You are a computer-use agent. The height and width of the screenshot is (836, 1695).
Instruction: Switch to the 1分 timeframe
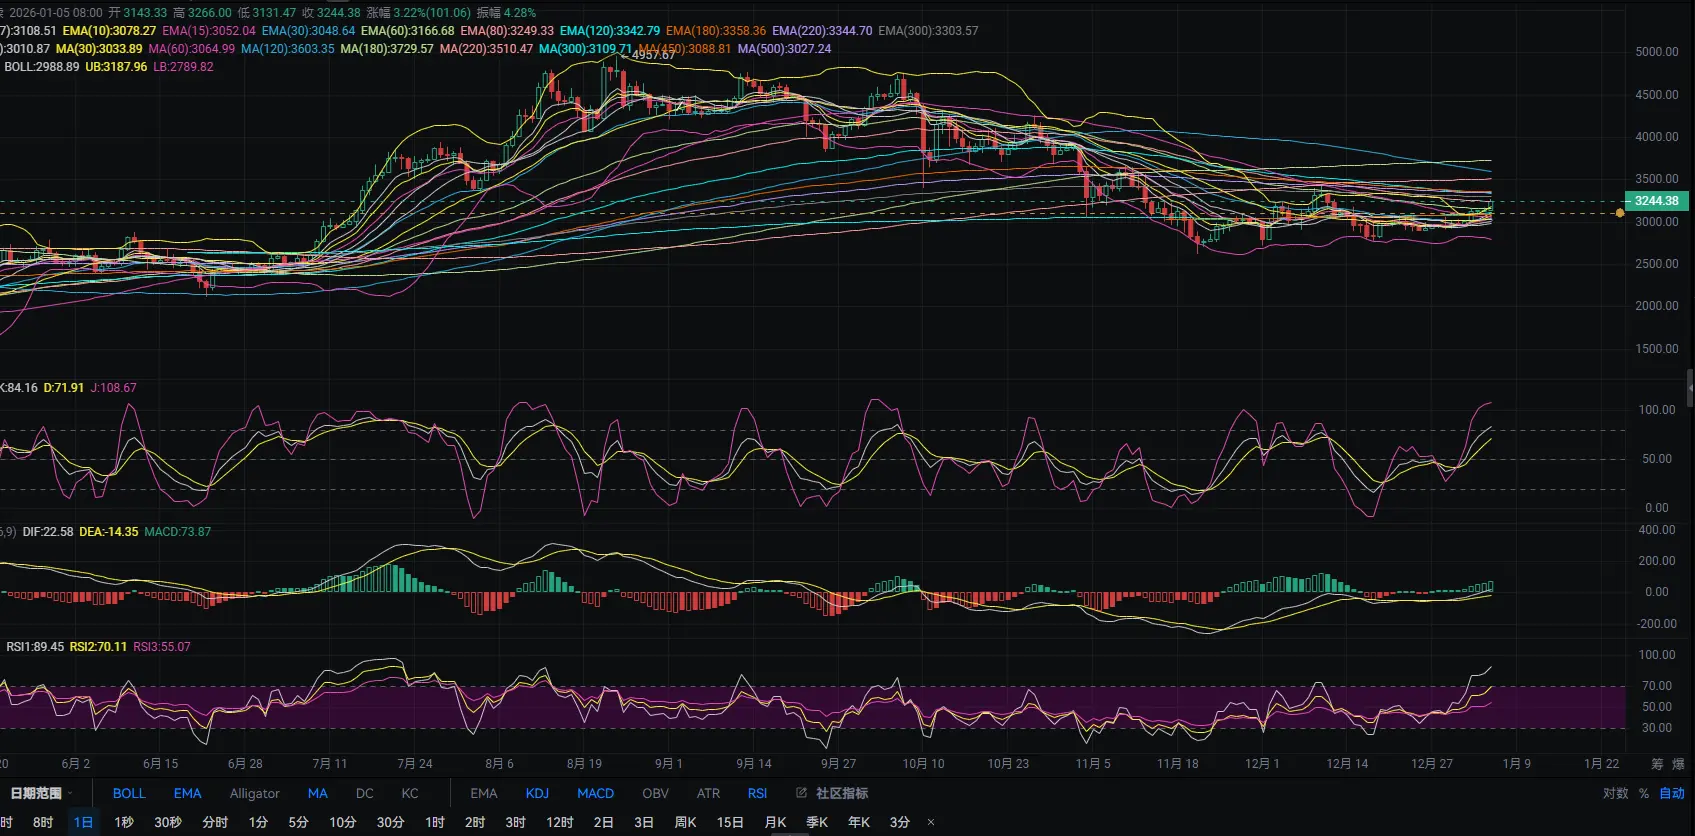click(258, 822)
